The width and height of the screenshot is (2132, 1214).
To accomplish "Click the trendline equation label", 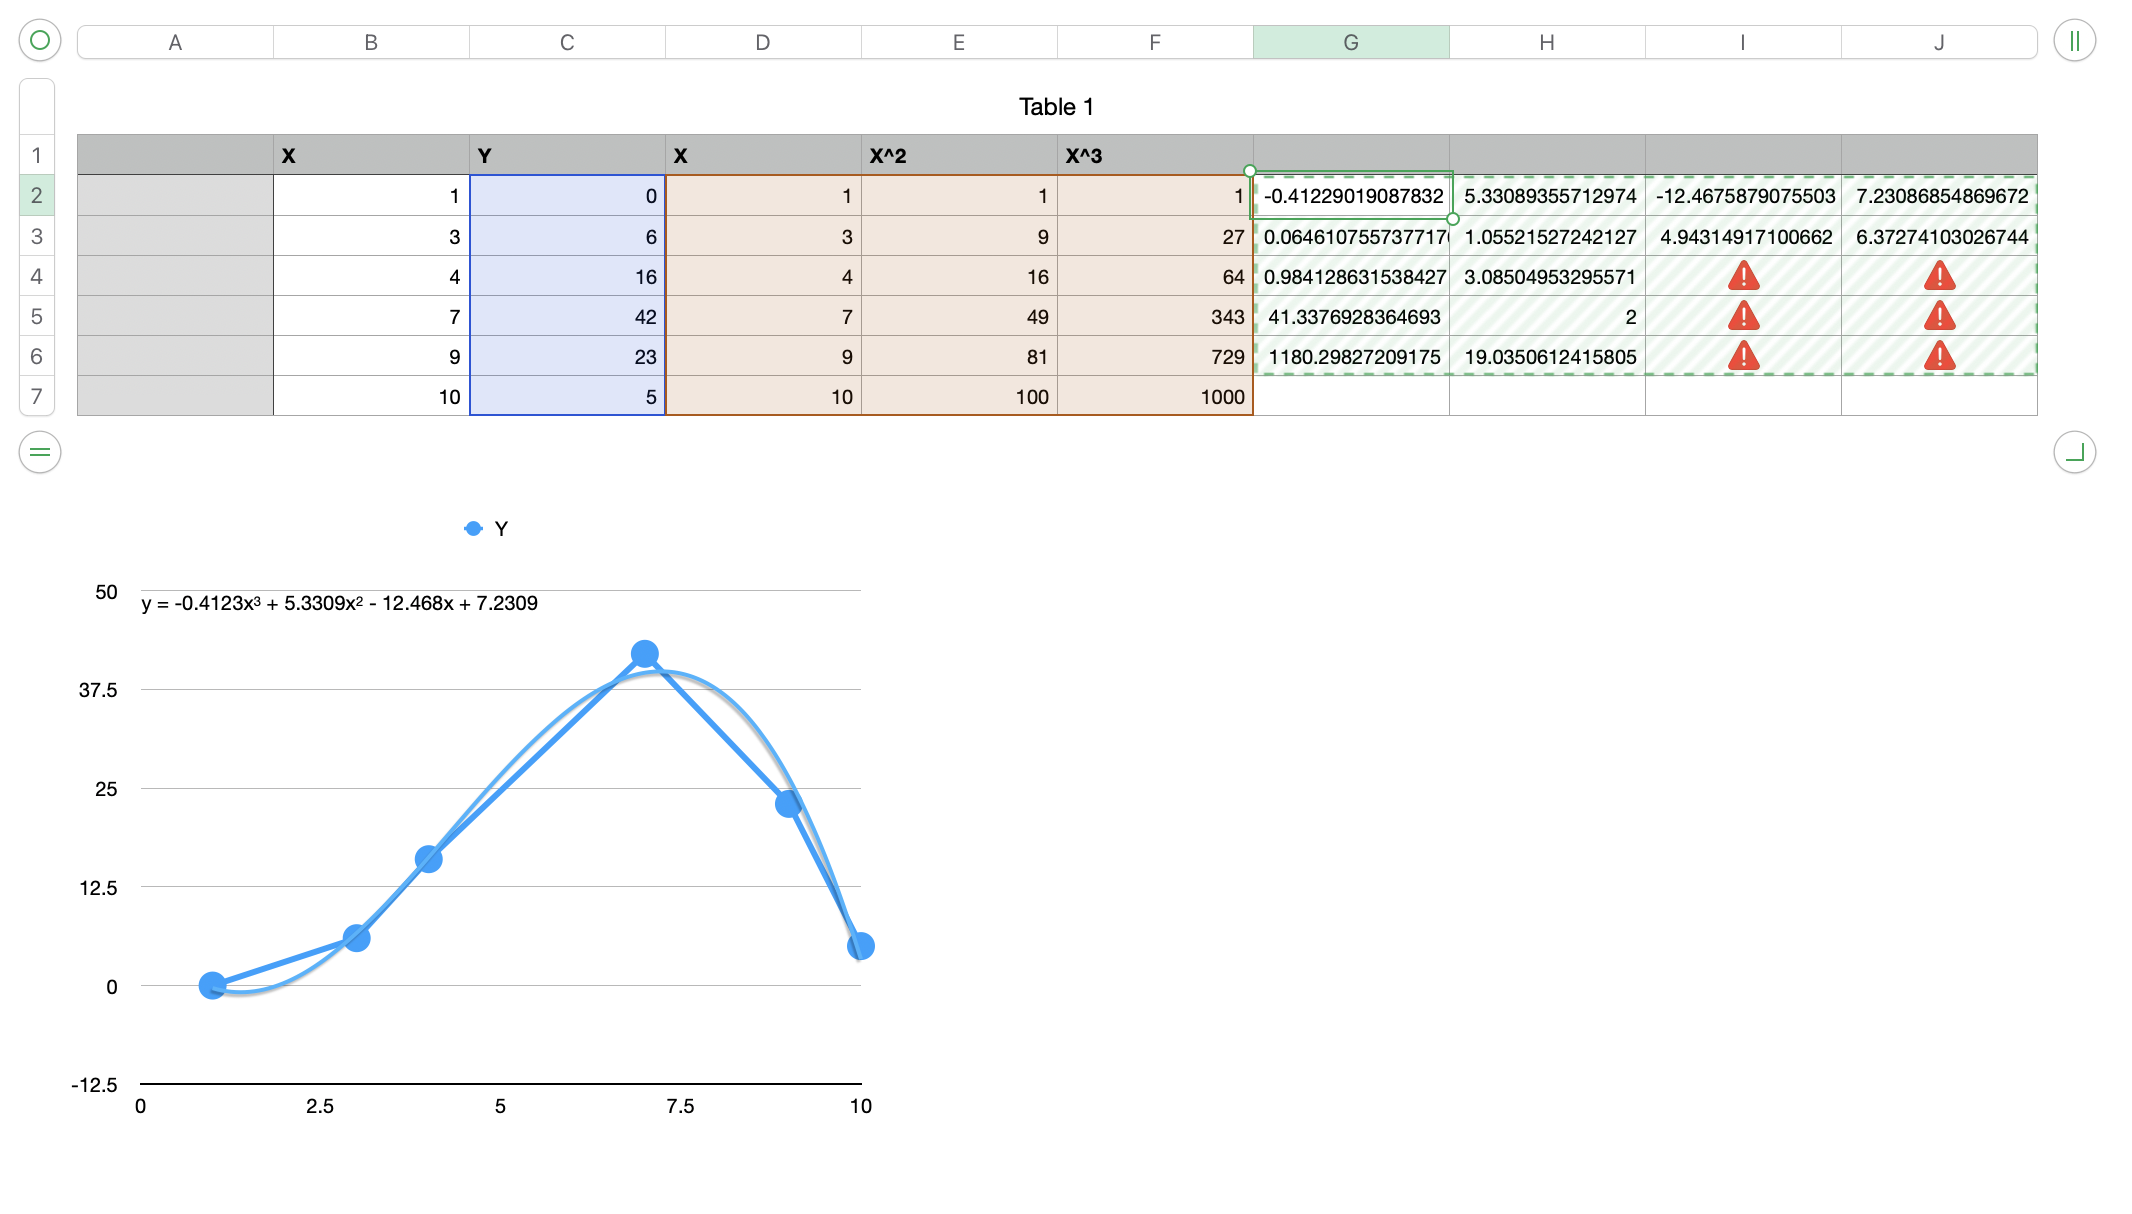I will click(x=340, y=603).
